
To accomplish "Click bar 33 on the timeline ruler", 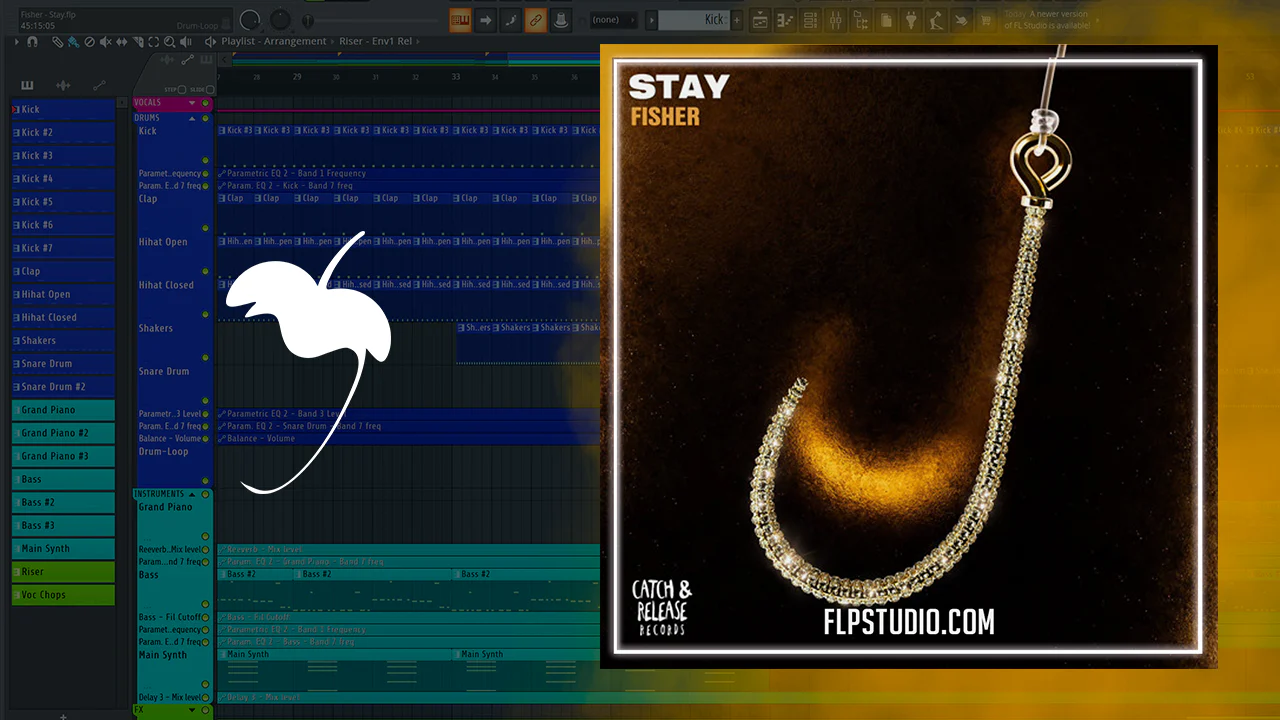I will 456,77.
